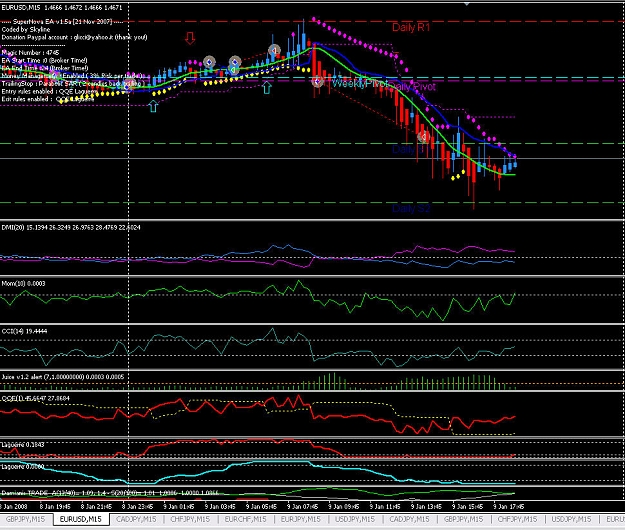Click the 9 Jan 03:45 time axis label
This screenshot has height=530, width=625.
pos(220,506)
